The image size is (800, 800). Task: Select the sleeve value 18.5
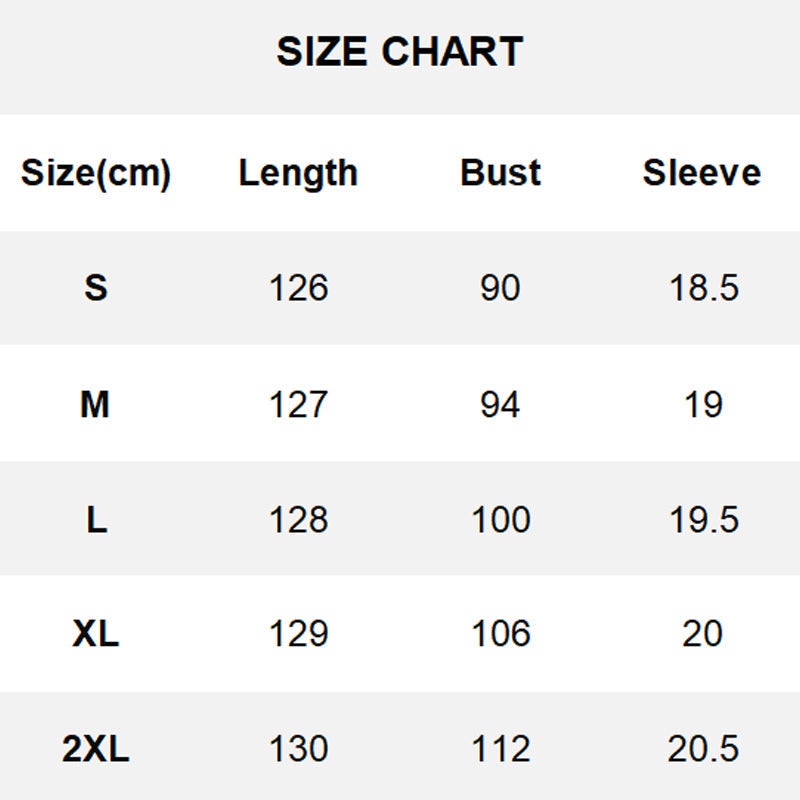pyautogui.click(x=703, y=288)
